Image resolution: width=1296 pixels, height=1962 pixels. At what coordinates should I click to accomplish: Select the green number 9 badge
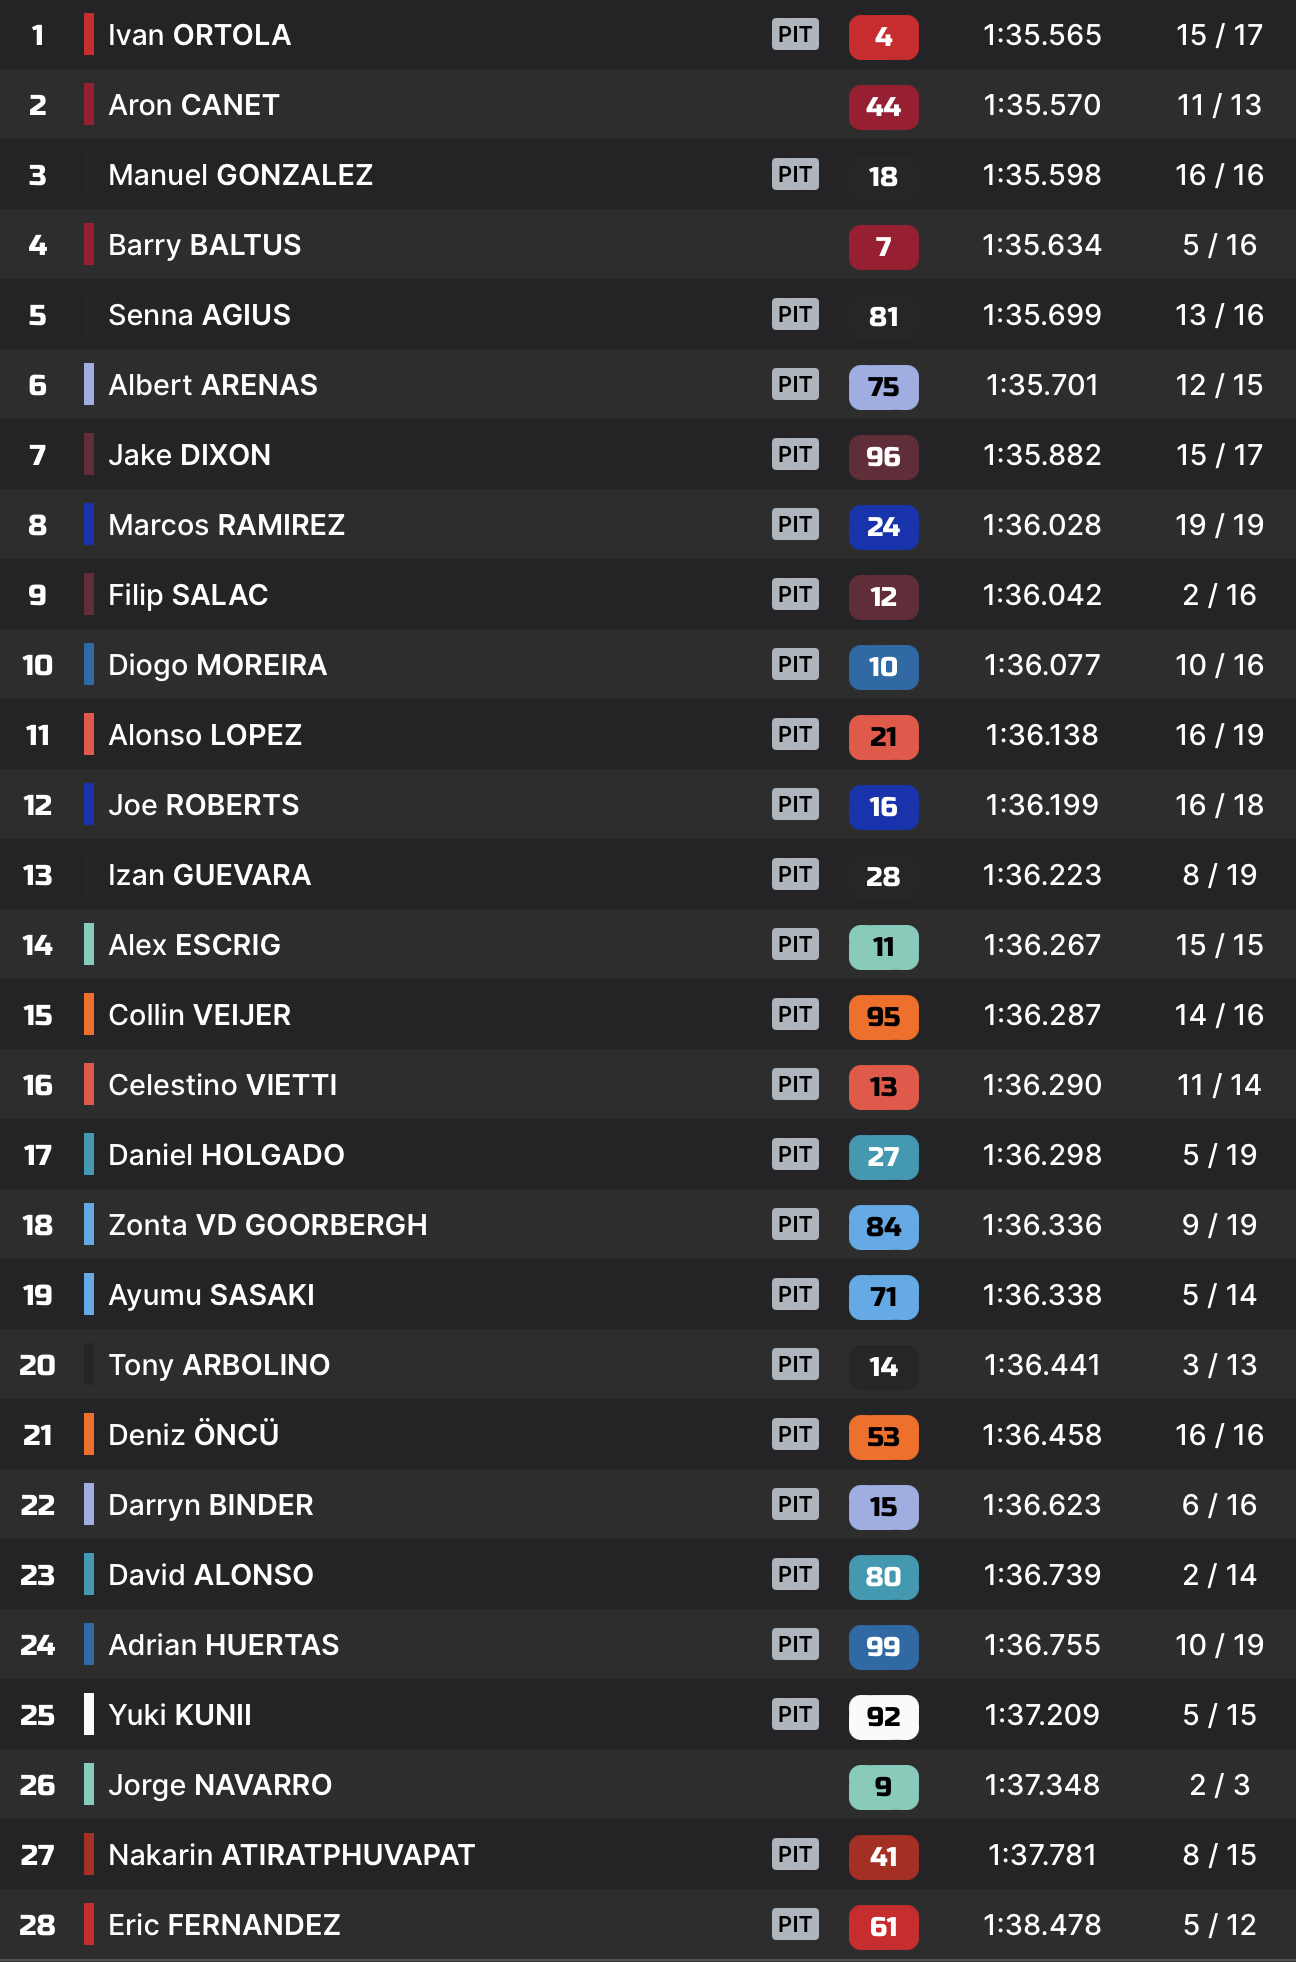coord(883,1787)
